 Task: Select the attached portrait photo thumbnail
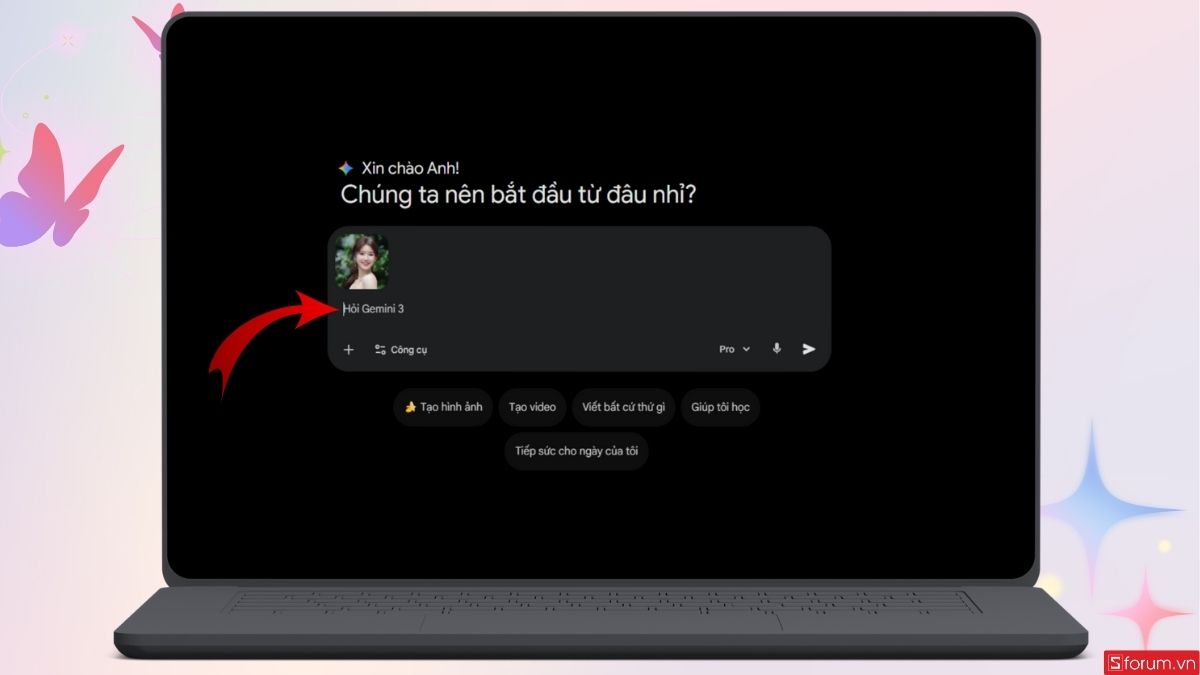(x=361, y=262)
